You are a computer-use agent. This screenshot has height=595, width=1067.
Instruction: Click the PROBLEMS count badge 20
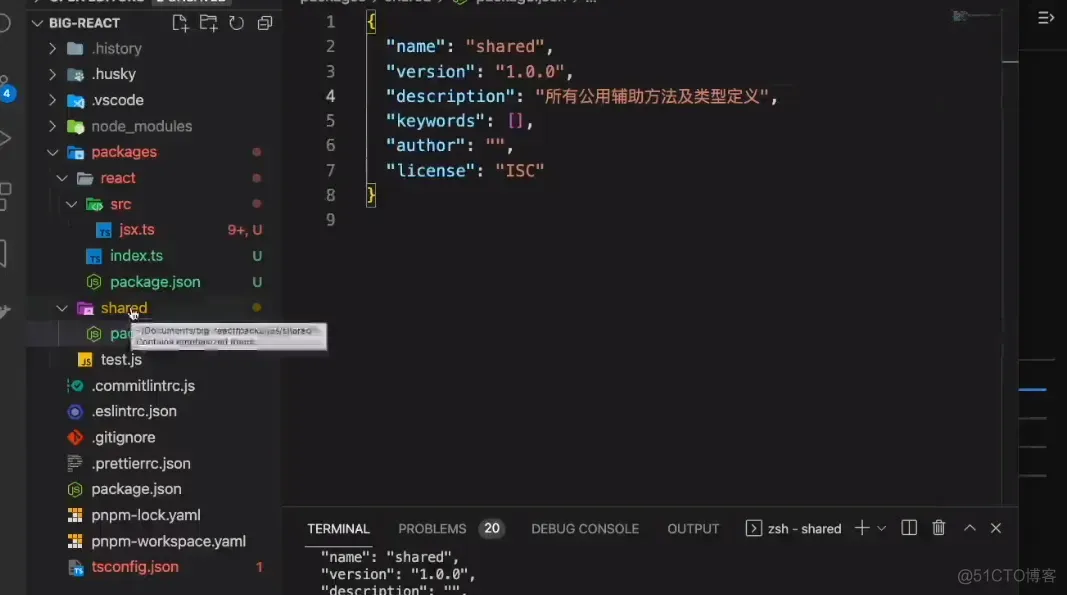click(x=491, y=529)
